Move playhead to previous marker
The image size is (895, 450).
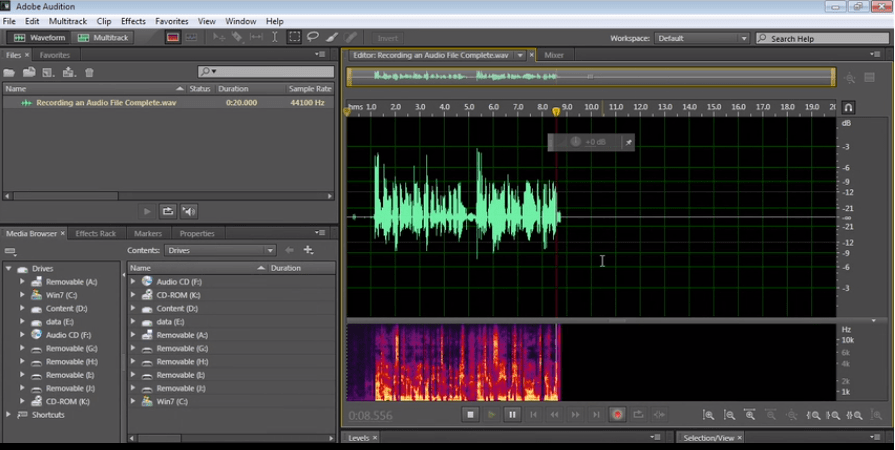pos(533,415)
